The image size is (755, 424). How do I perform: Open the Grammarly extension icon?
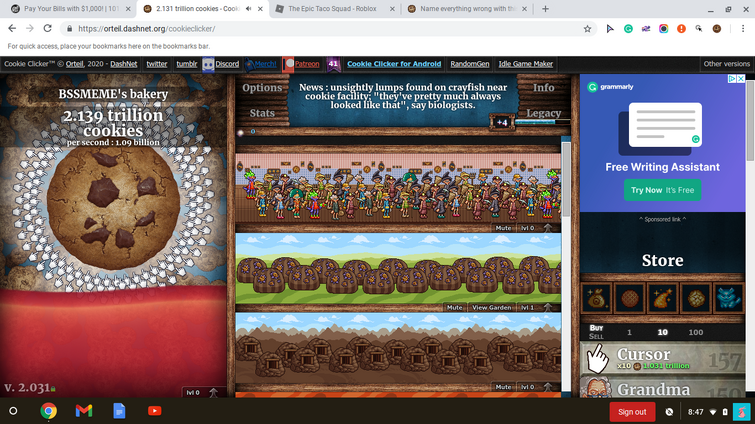(628, 29)
